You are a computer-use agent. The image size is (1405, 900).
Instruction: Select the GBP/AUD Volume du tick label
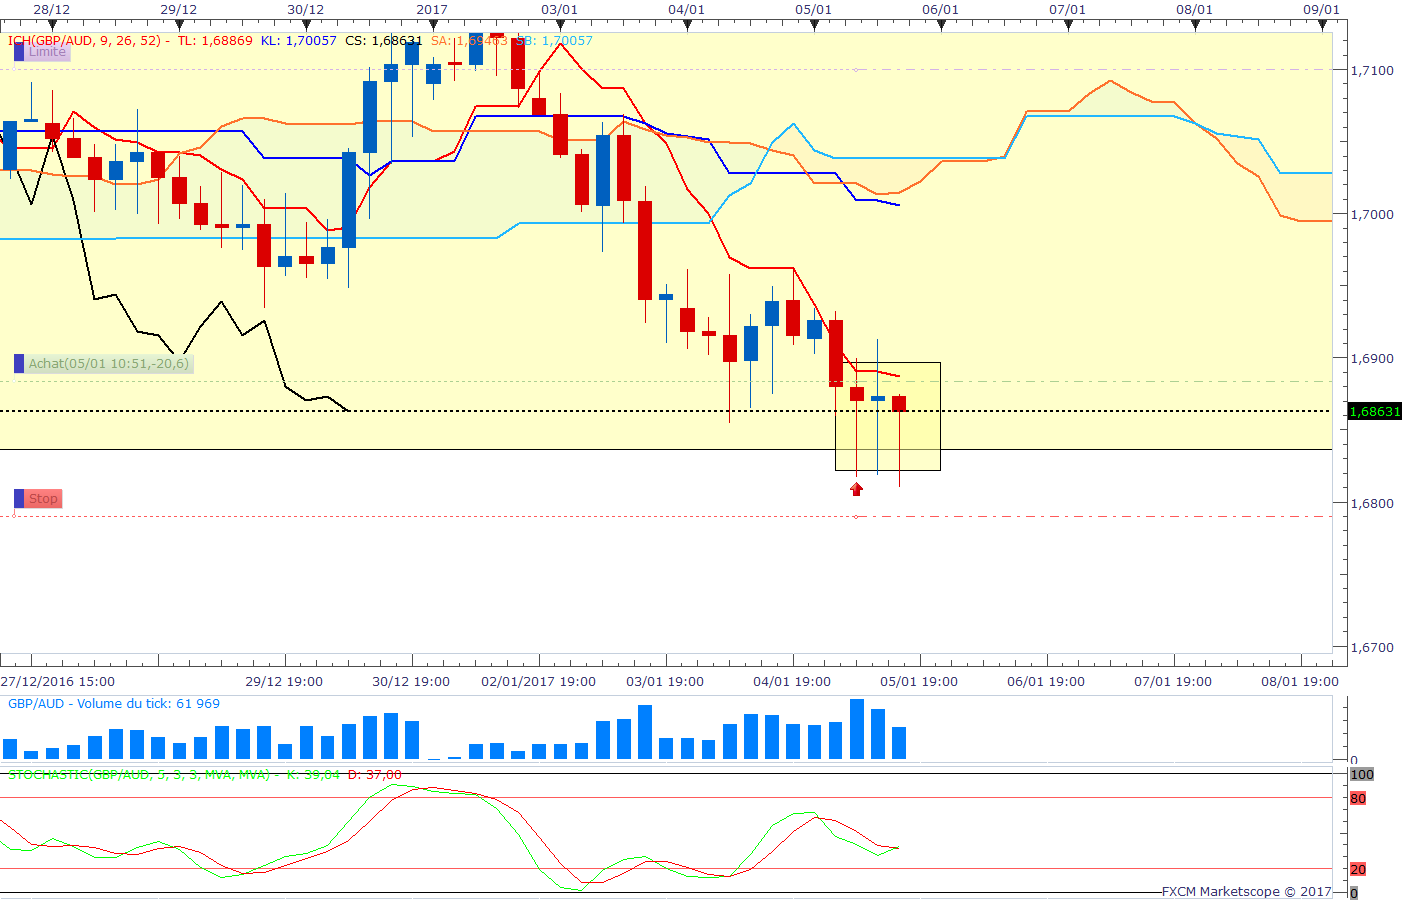(114, 704)
